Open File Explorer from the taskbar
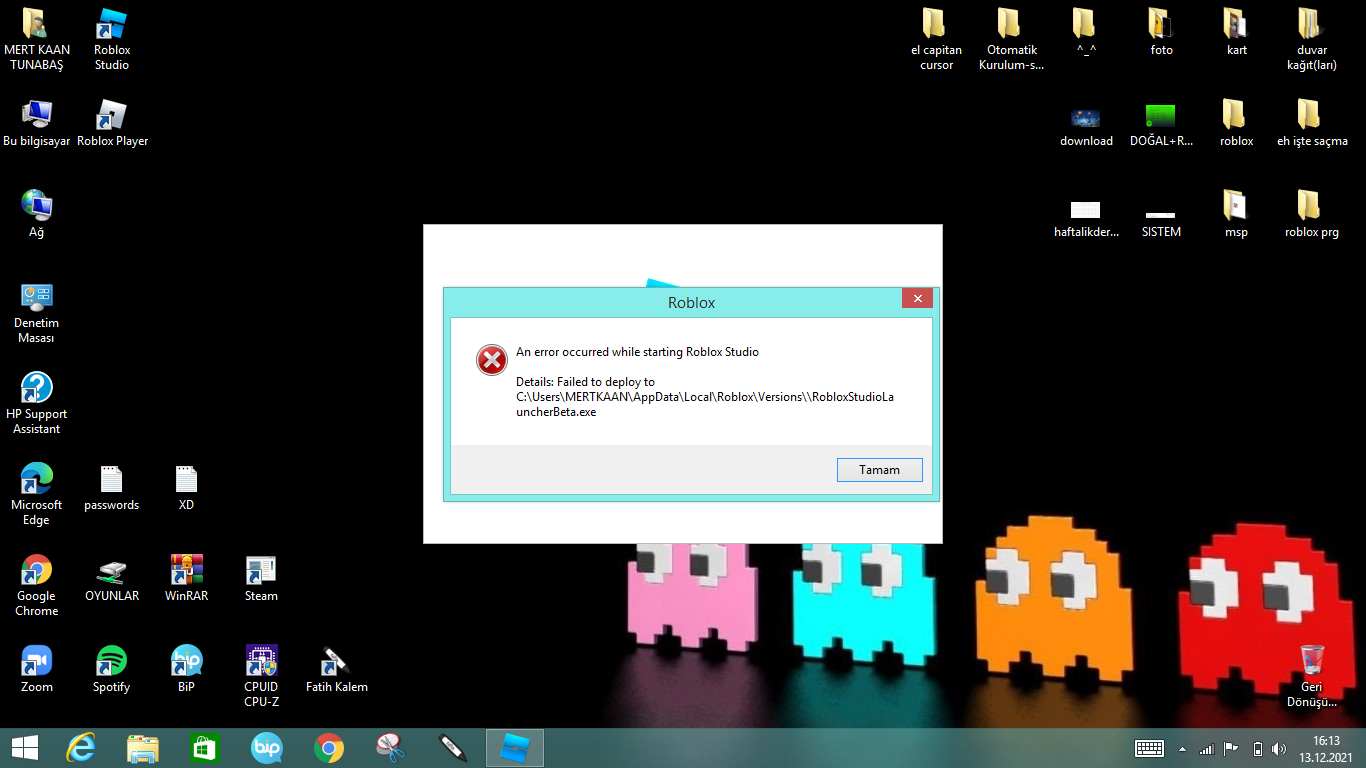The image size is (1366, 768). click(142, 748)
